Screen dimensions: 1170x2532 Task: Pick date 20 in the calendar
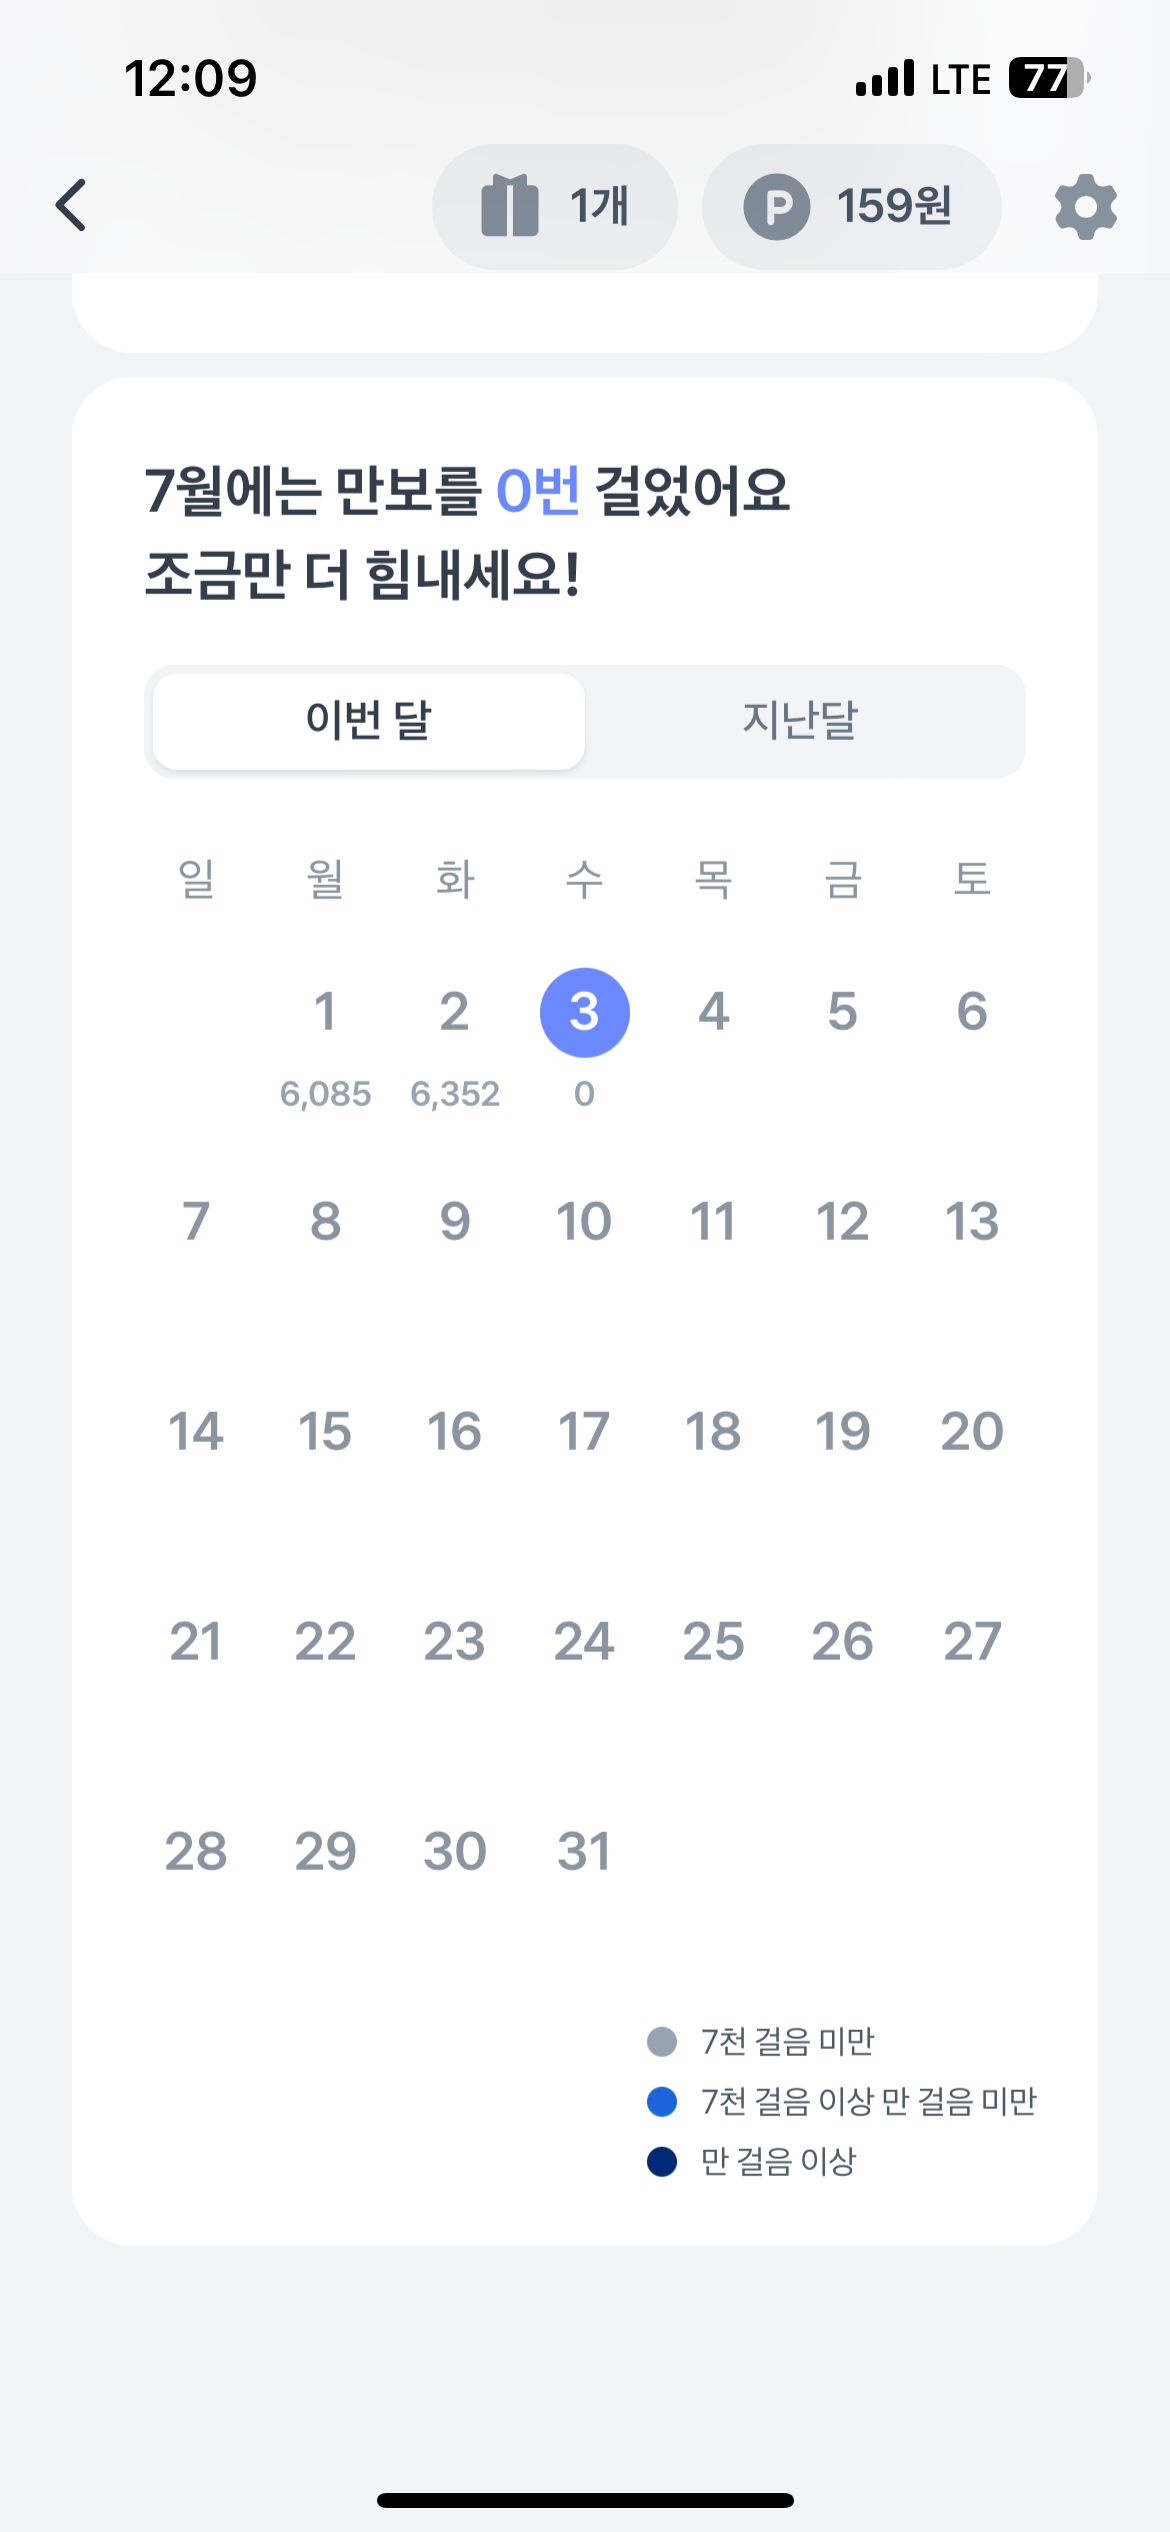click(971, 1431)
